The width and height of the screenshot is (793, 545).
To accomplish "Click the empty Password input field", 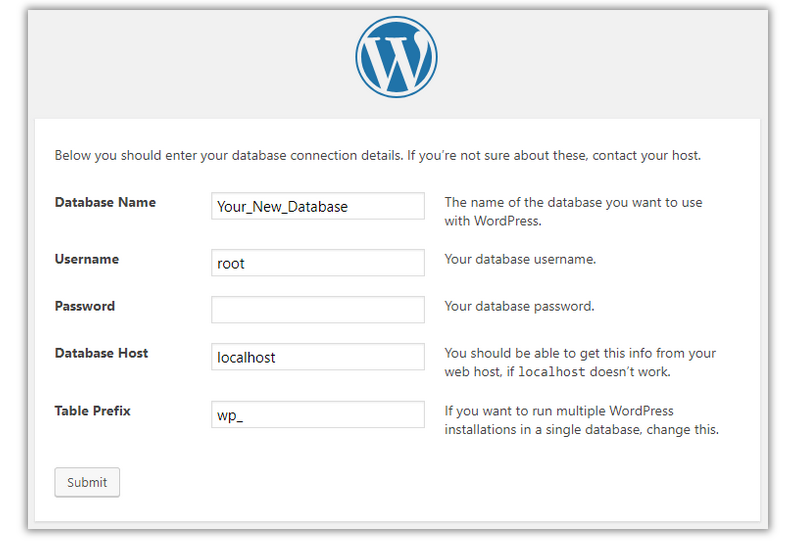I will [x=318, y=309].
